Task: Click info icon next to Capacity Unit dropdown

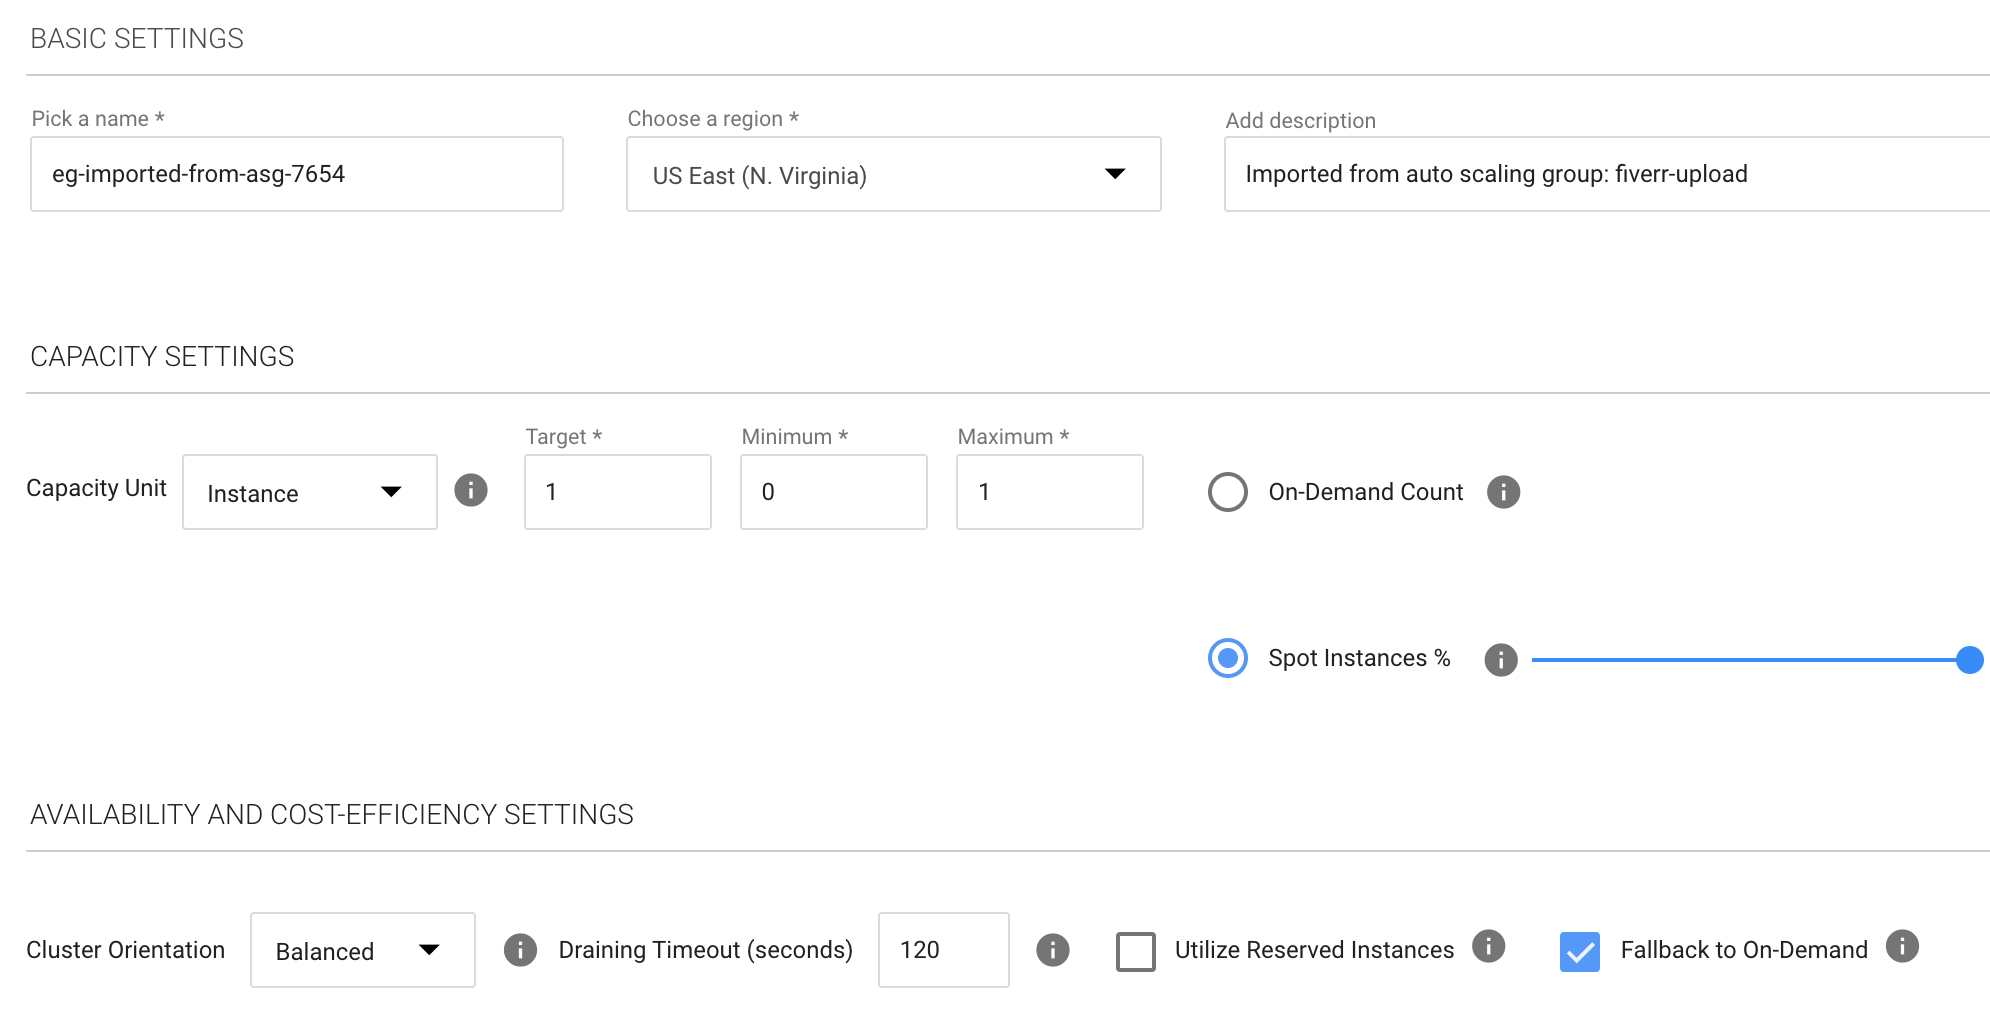Action: tap(471, 490)
